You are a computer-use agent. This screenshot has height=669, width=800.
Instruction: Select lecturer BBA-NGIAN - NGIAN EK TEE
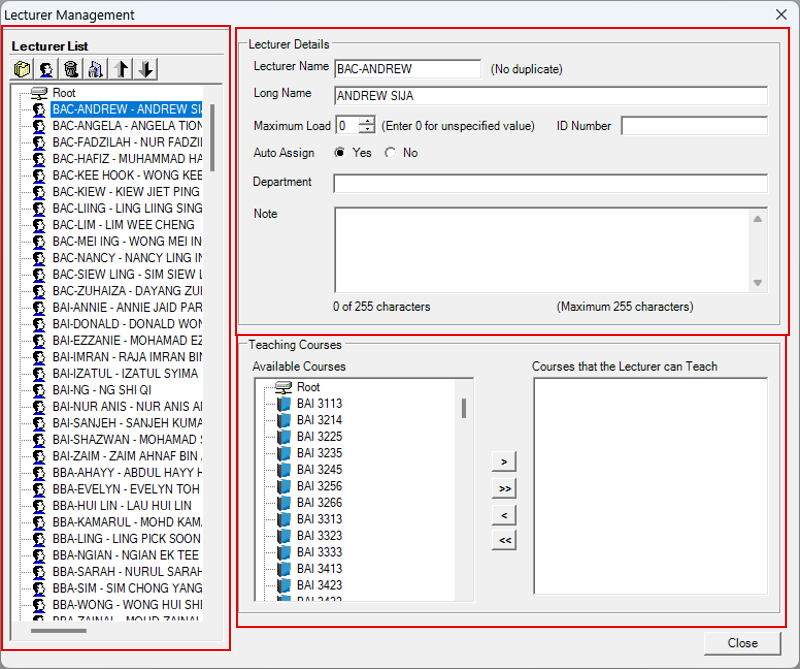point(126,555)
